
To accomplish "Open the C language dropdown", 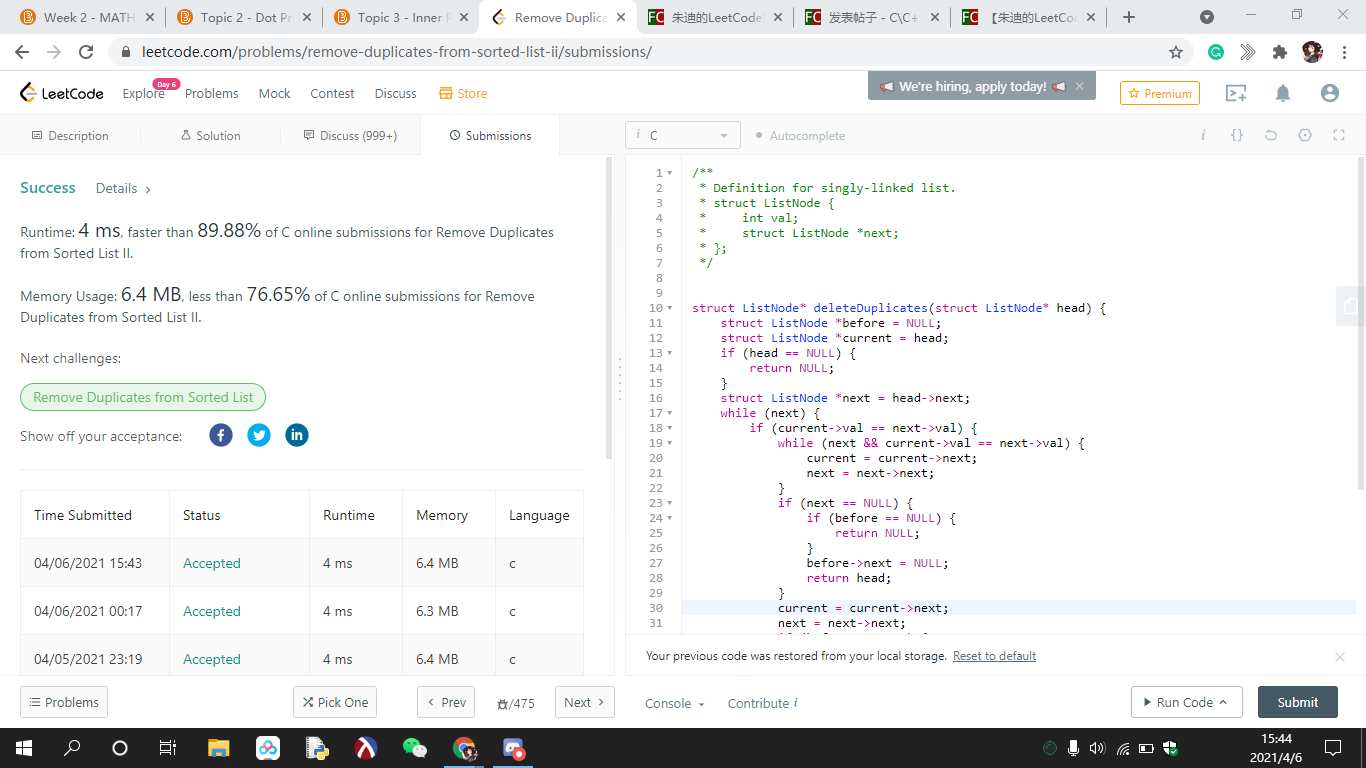I will [x=683, y=135].
